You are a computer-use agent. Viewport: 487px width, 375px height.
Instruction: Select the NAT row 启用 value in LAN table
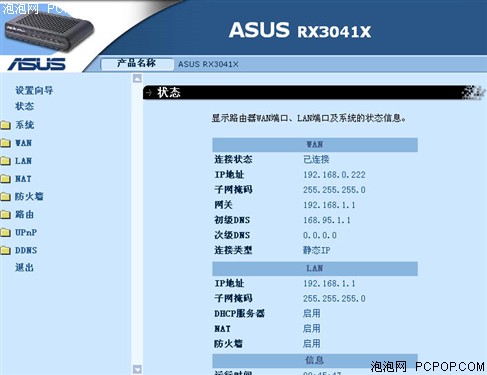311,329
